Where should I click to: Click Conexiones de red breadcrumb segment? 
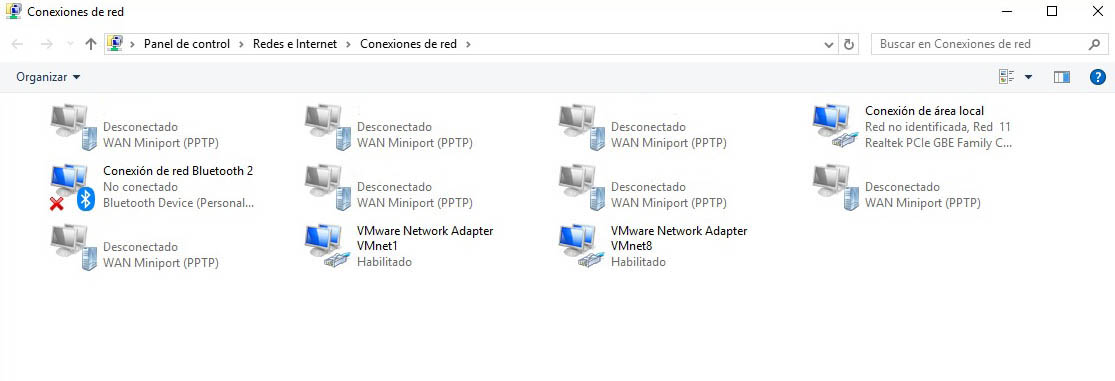[408, 44]
